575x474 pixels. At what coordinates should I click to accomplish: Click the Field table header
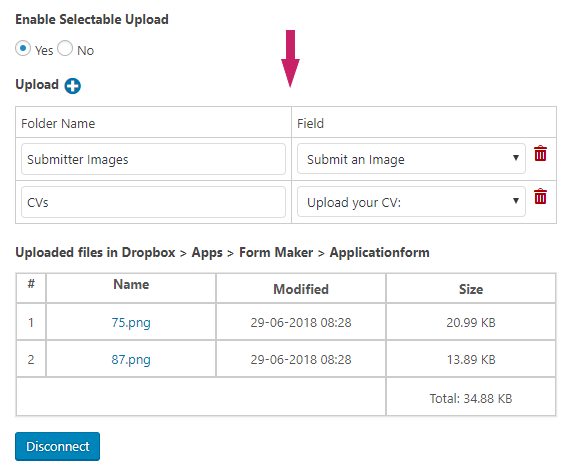[310, 124]
